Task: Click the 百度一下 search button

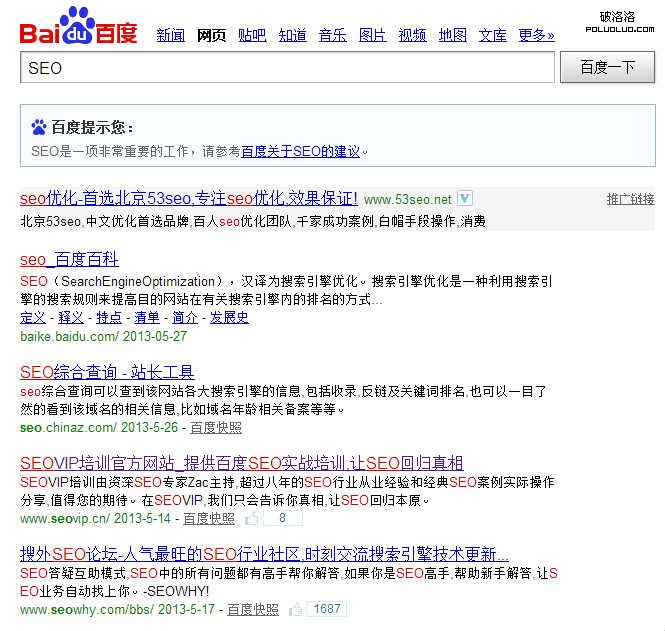Action: (x=607, y=67)
